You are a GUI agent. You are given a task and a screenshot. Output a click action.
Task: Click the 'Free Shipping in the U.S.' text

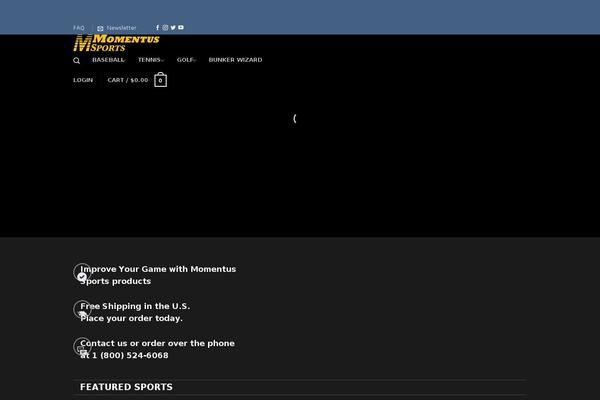click(135, 306)
